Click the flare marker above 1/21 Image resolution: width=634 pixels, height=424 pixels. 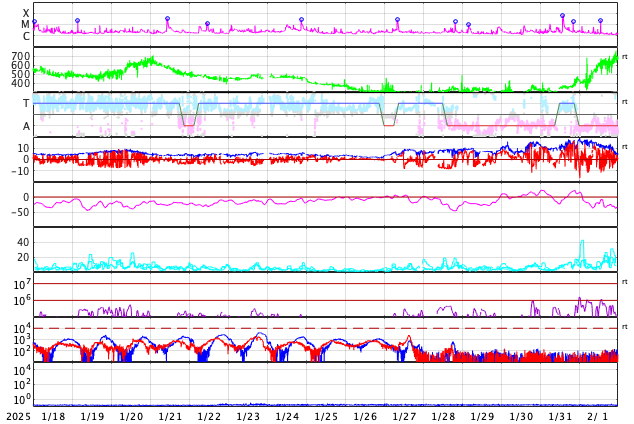click(x=167, y=19)
